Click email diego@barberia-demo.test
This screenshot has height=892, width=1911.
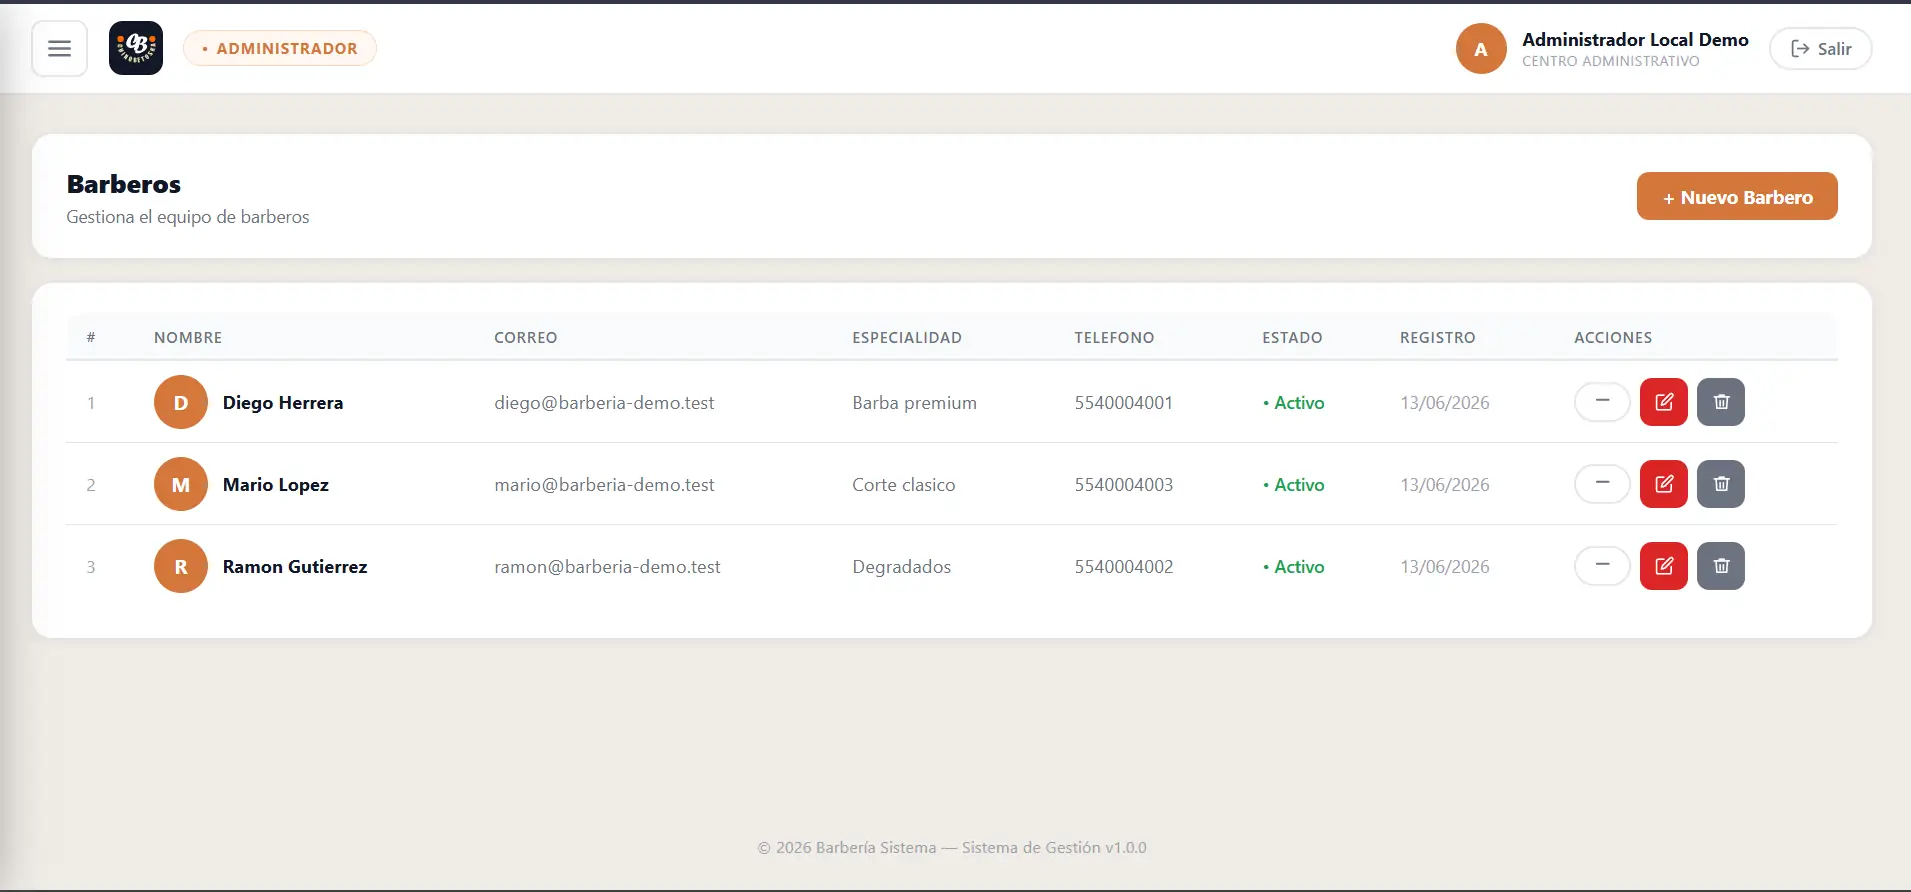[604, 402]
